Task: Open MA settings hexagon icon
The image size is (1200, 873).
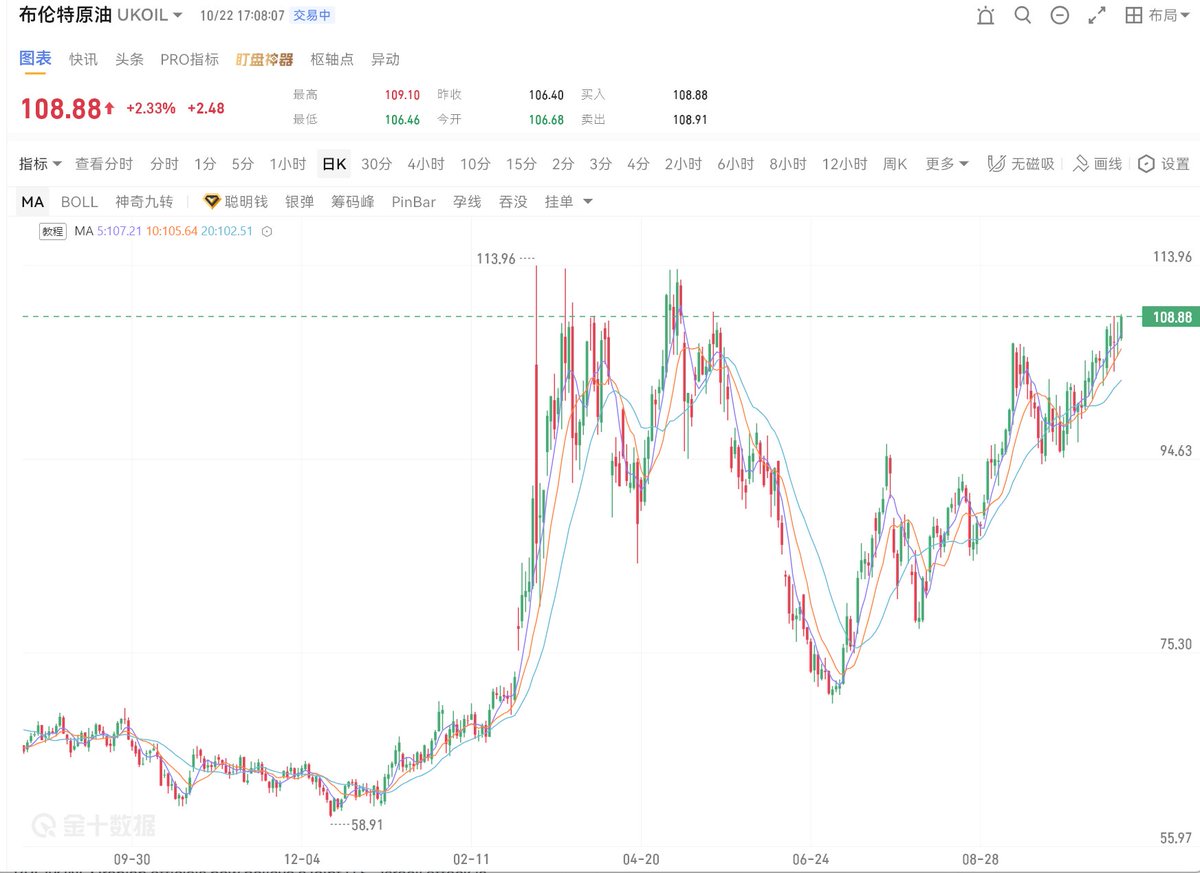Action: coord(267,231)
